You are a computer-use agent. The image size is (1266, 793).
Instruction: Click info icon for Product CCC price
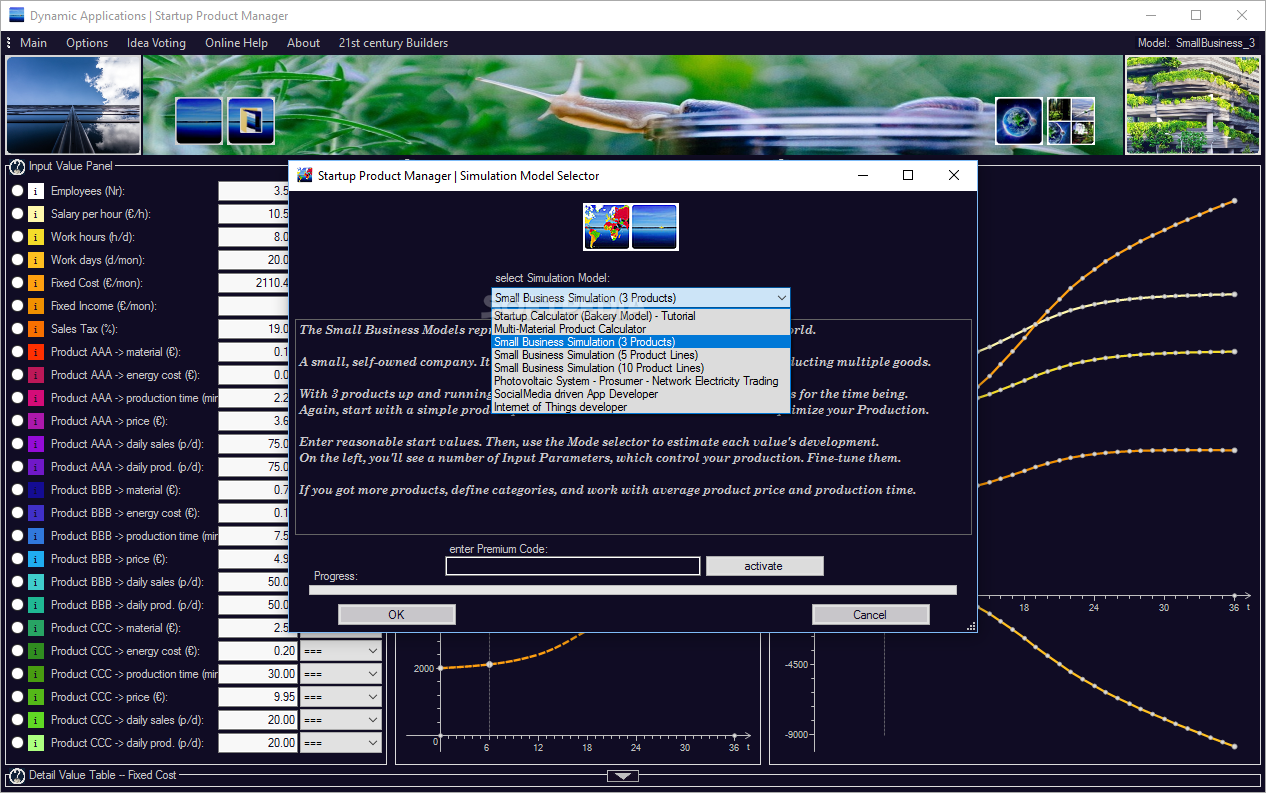[36, 697]
